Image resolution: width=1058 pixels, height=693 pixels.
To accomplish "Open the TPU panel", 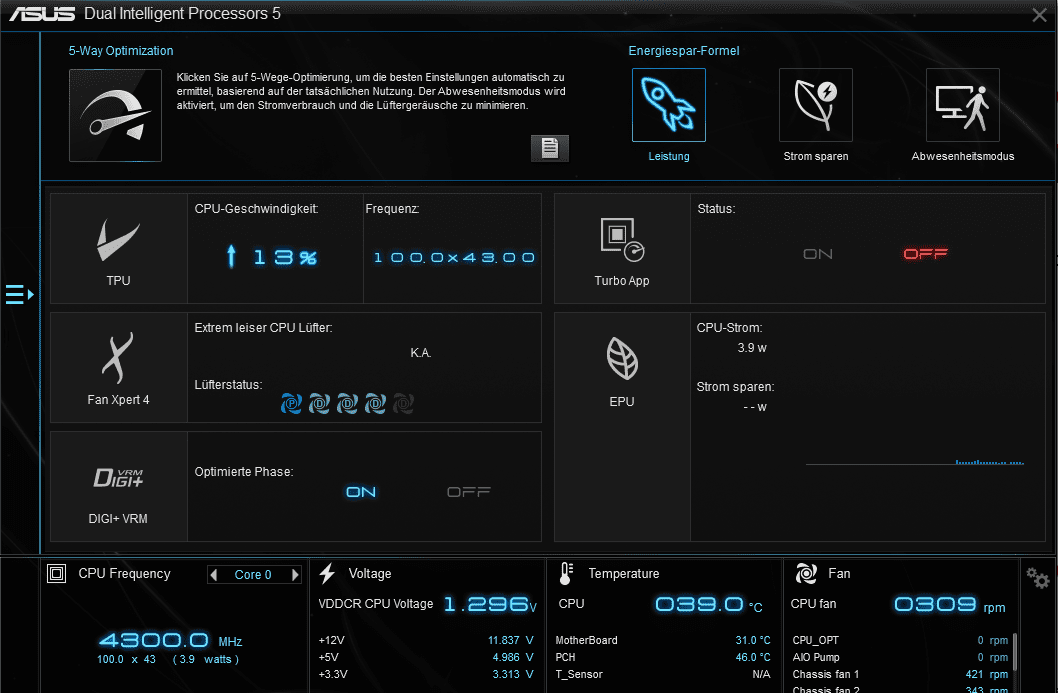I will click(x=119, y=249).
